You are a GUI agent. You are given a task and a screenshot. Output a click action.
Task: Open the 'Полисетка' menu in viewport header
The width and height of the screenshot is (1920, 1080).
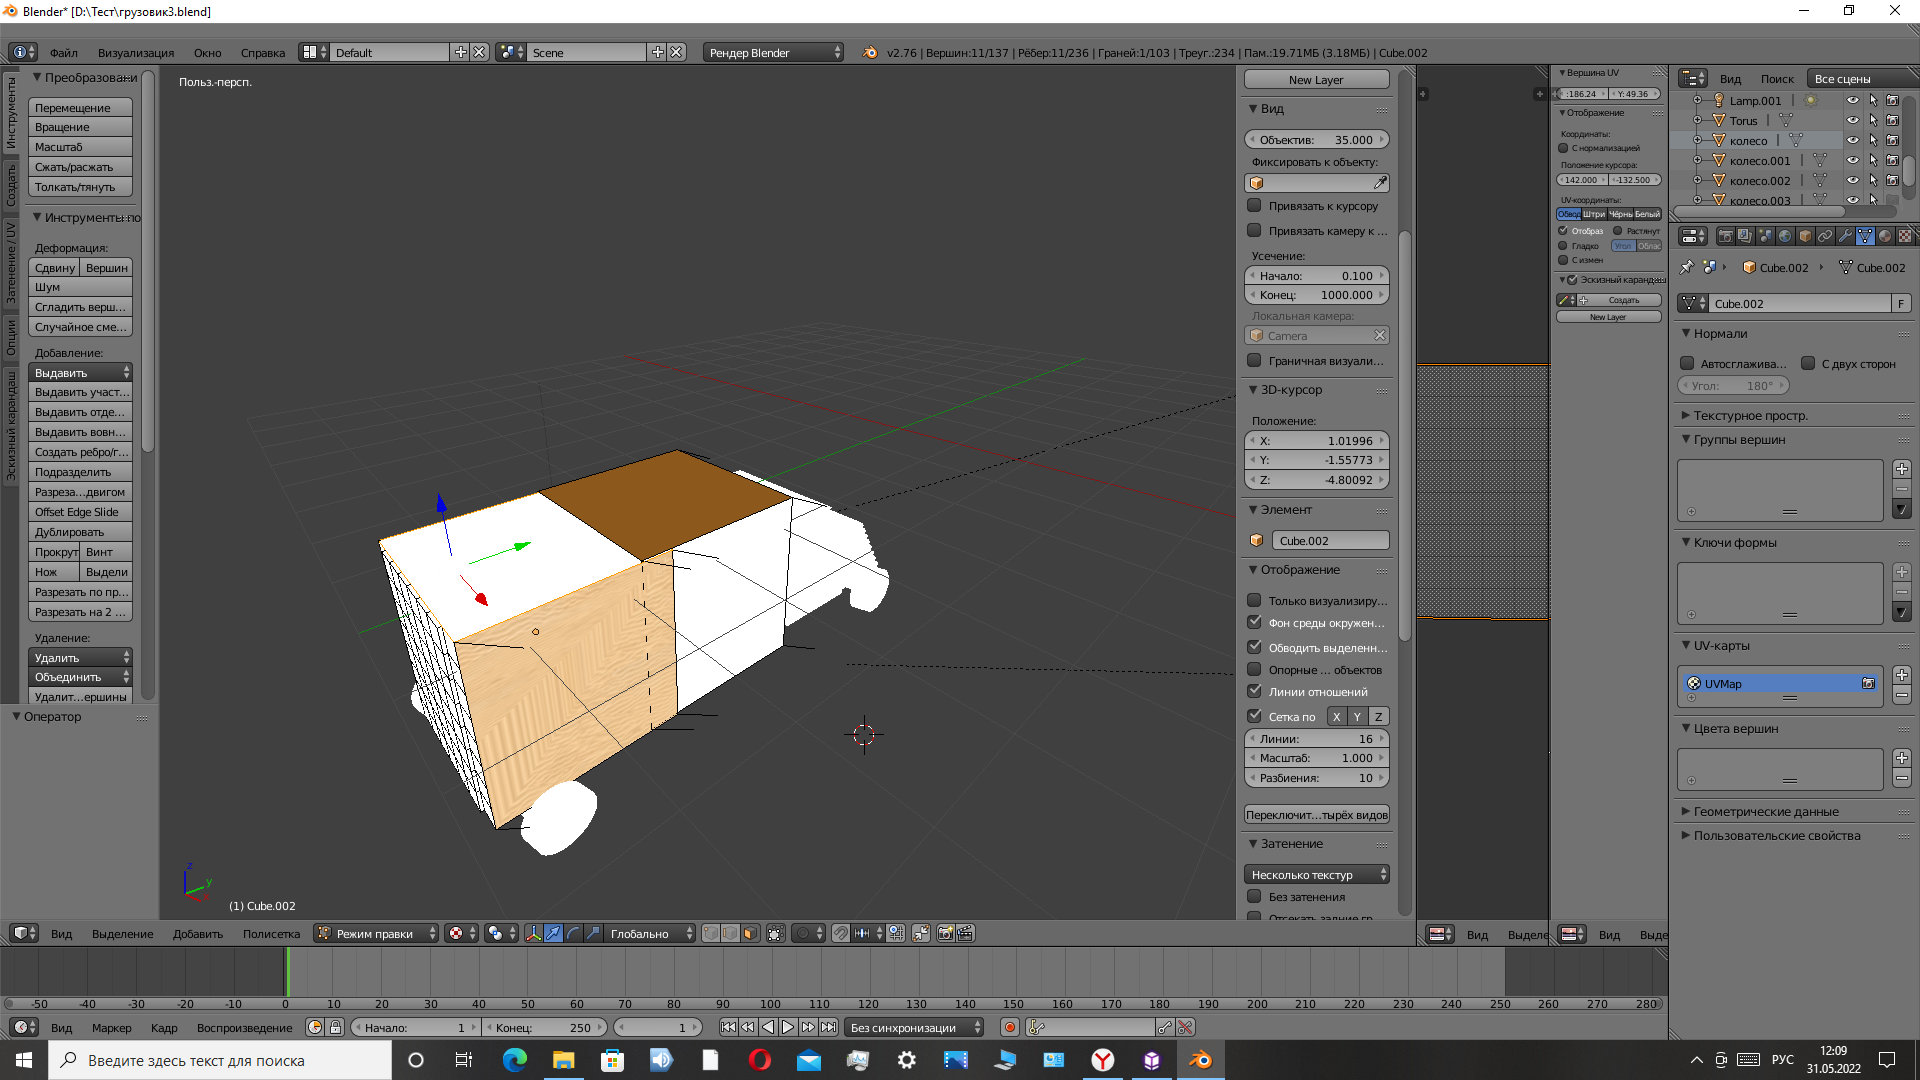click(x=271, y=934)
